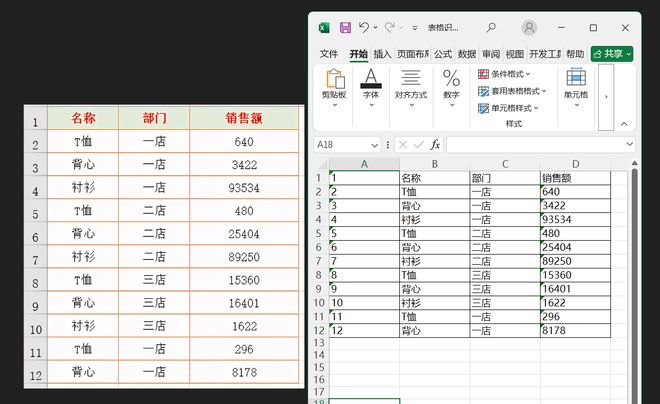Click the formula bar cancel X icon
Viewport: 660px width, 404px height.
click(403, 145)
